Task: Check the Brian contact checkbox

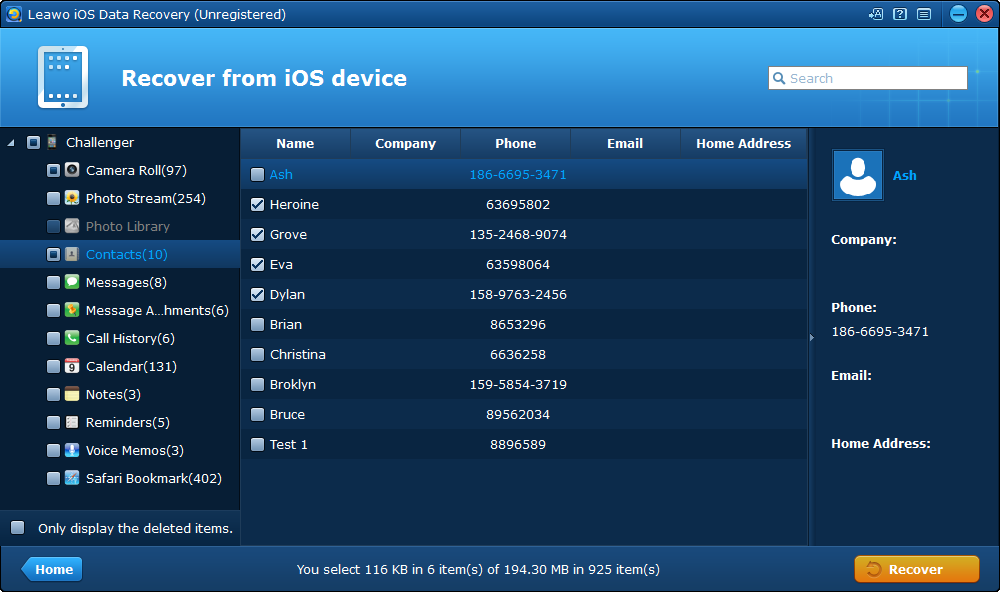Action: (258, 325)
